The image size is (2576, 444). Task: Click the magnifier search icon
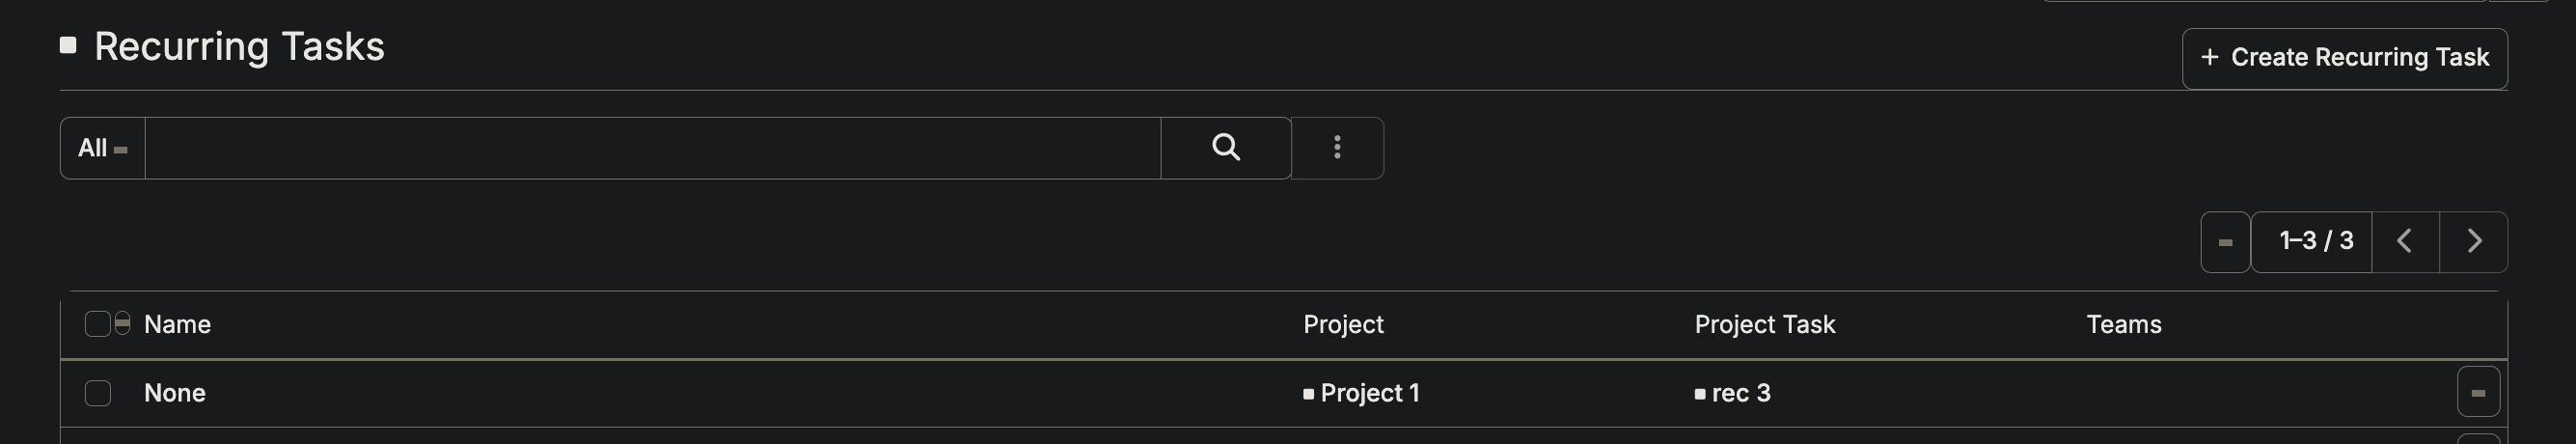pos(1225,148)
